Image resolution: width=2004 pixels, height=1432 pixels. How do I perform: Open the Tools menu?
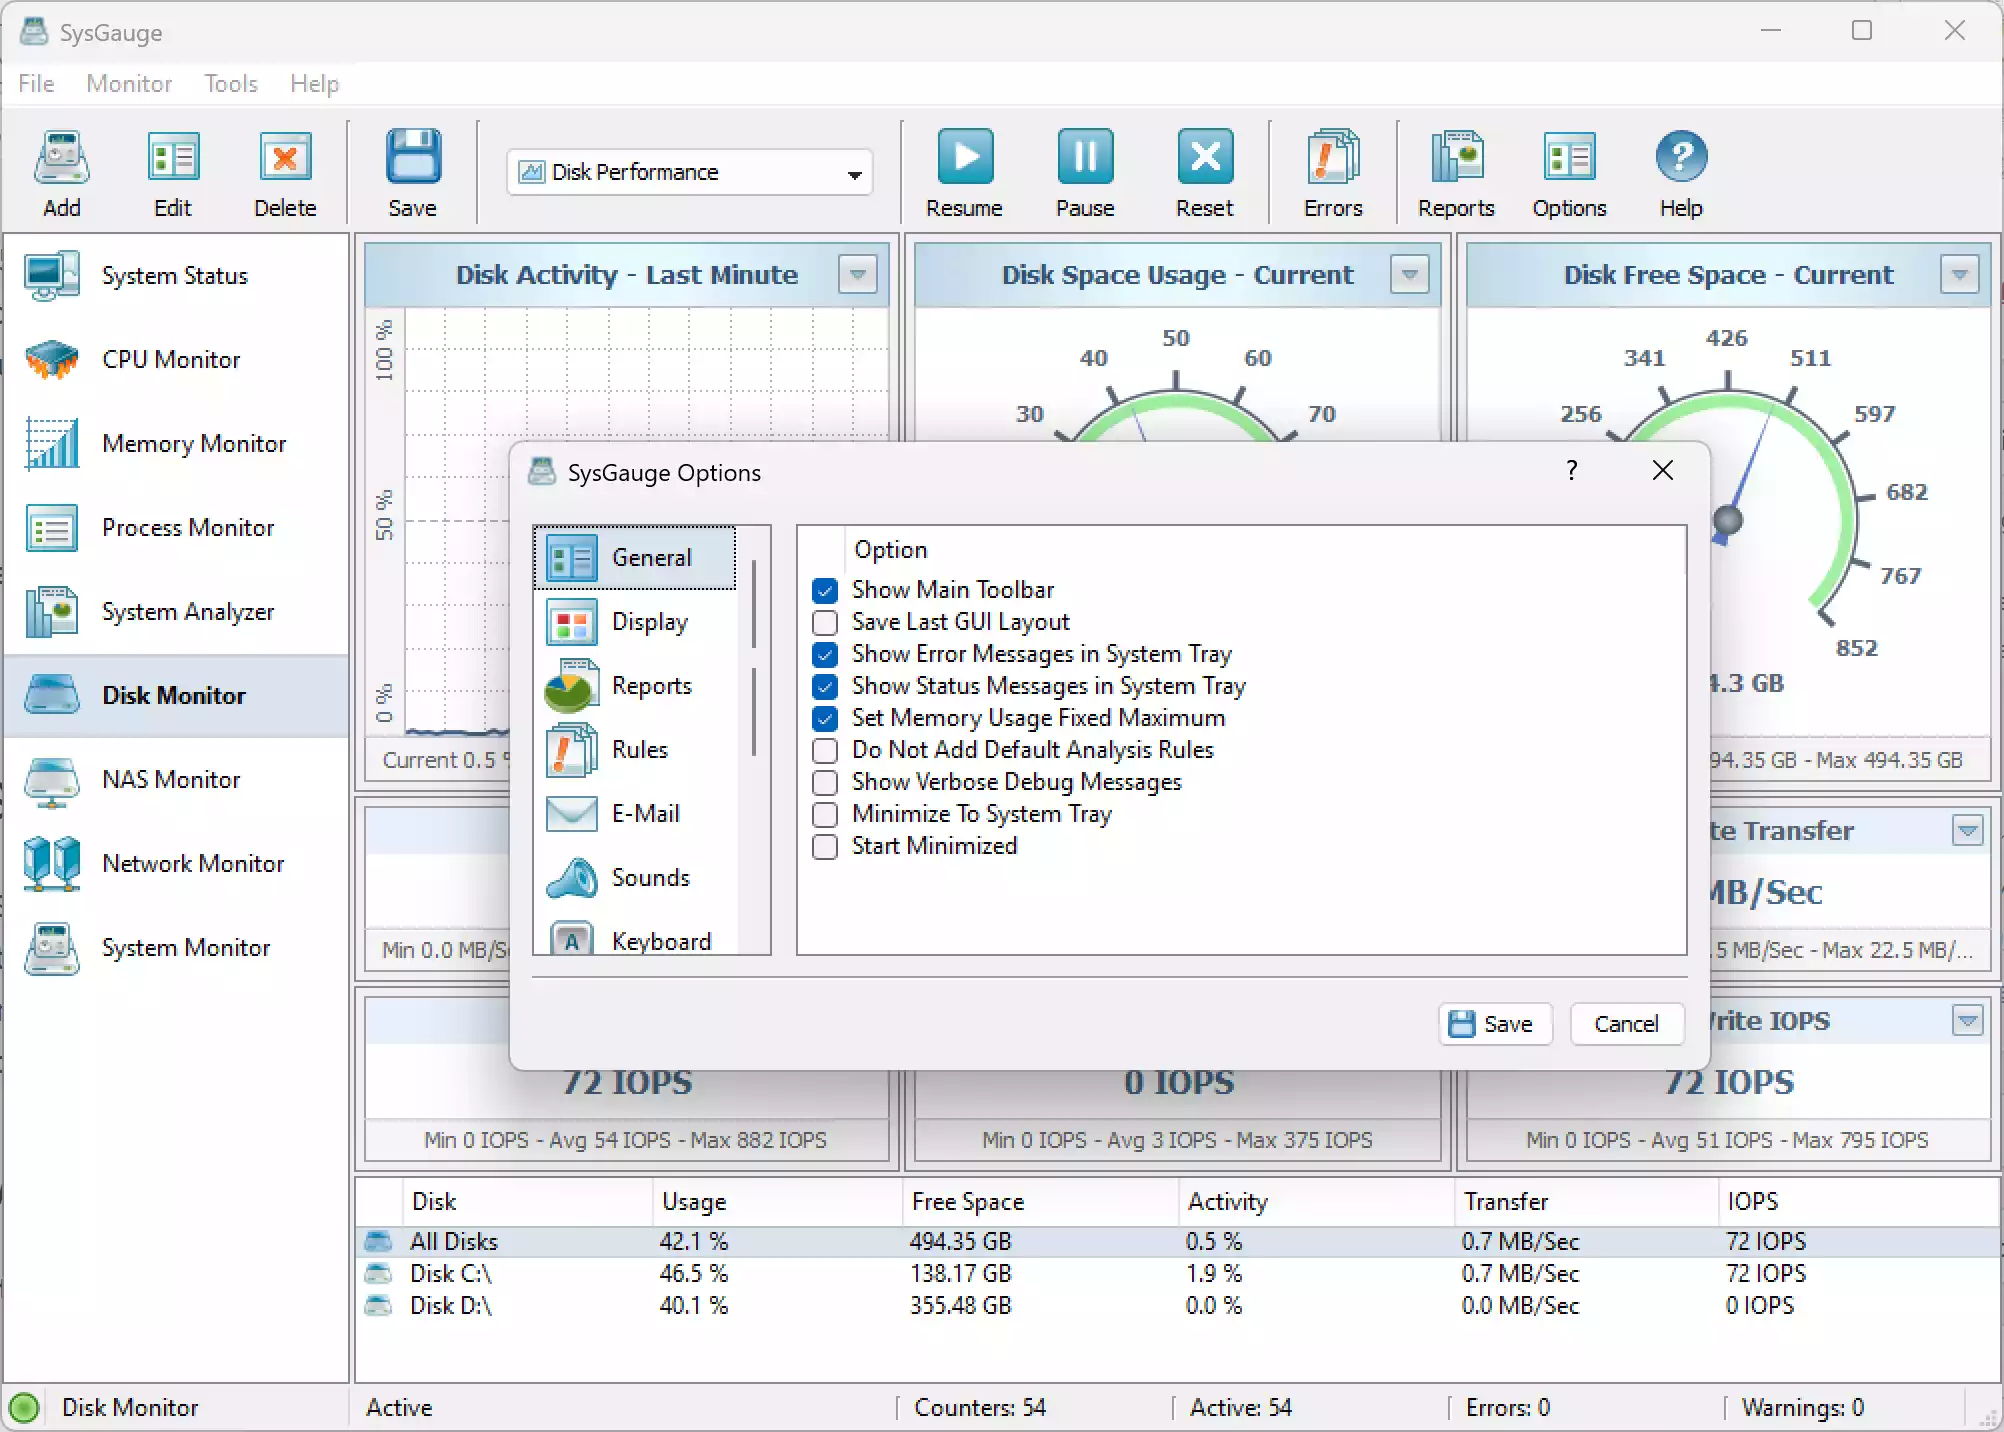point(231,84)
